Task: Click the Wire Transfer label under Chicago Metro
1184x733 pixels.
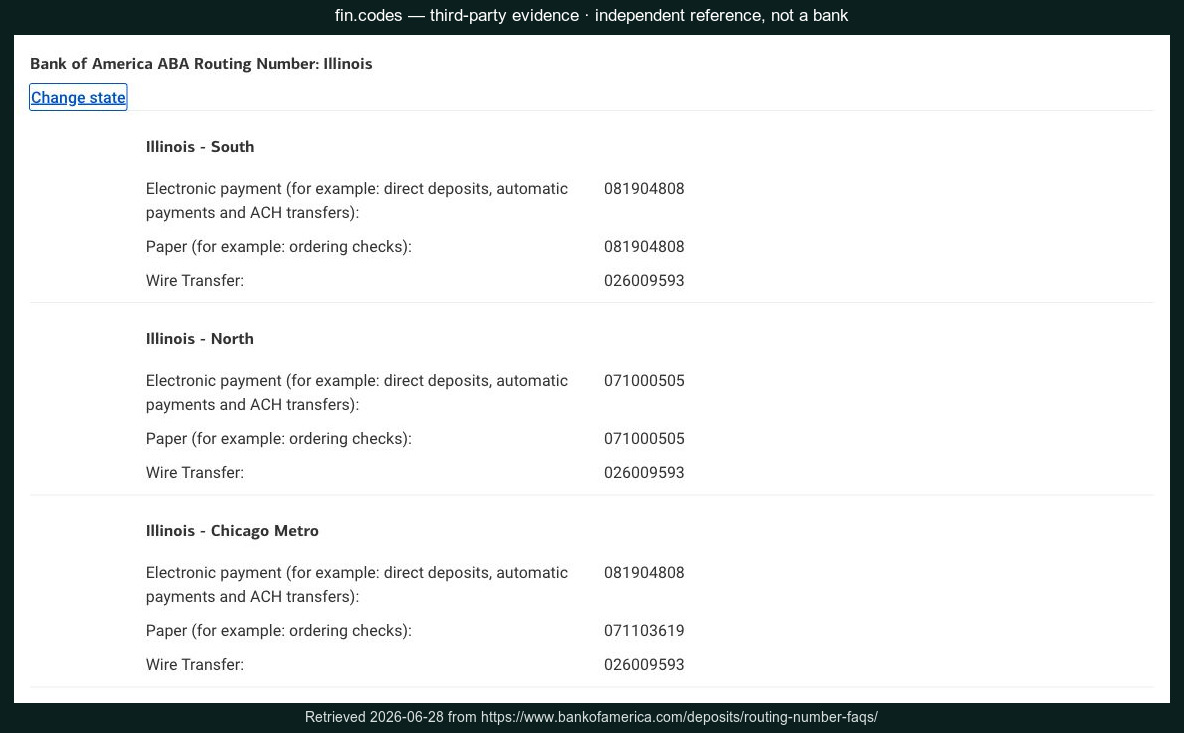Action: pyautogui.click(x=195, y=664)
